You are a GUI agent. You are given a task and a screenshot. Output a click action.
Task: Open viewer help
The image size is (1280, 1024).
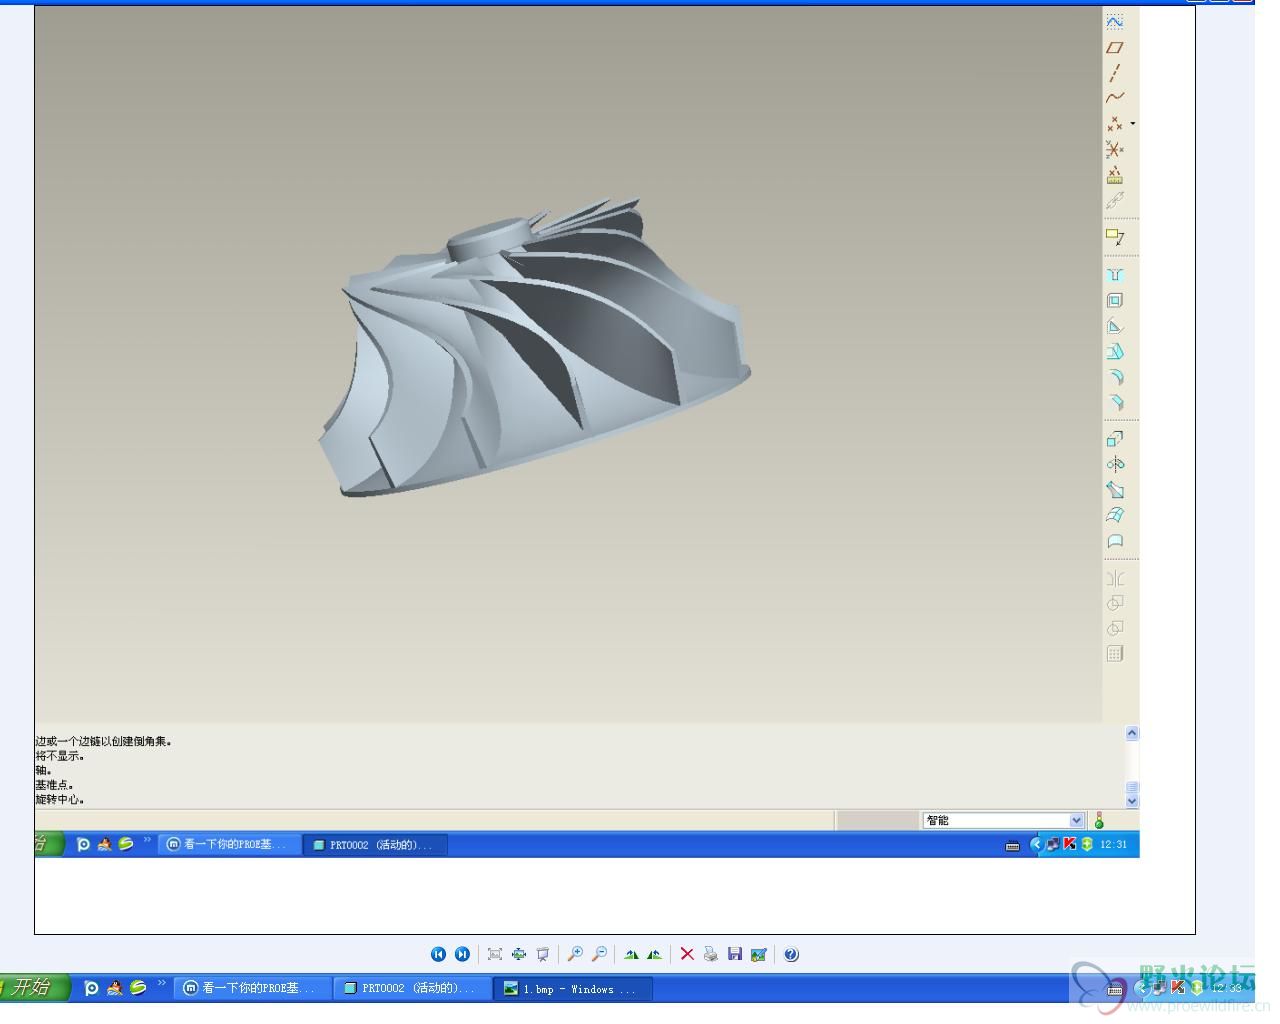(791, 954)
